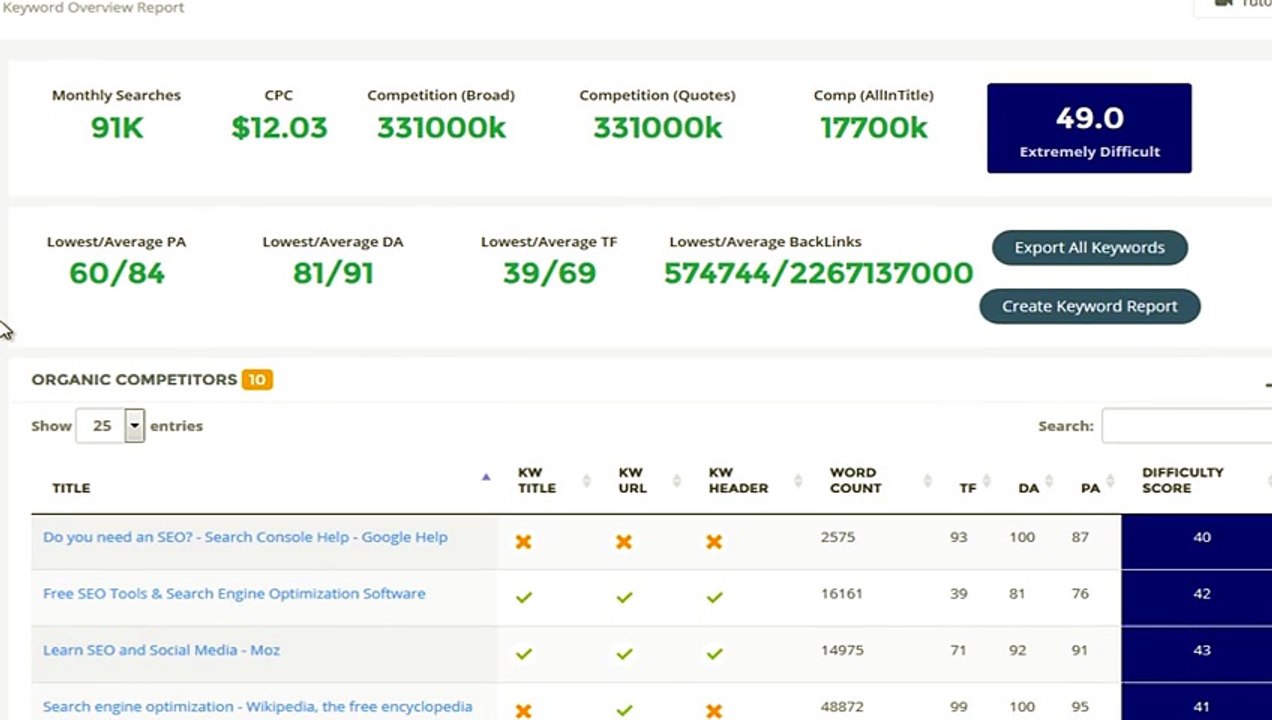Screen dimensions: 1272x720
Task: Sort by DA column header
Action: [x=1028, y=488]
